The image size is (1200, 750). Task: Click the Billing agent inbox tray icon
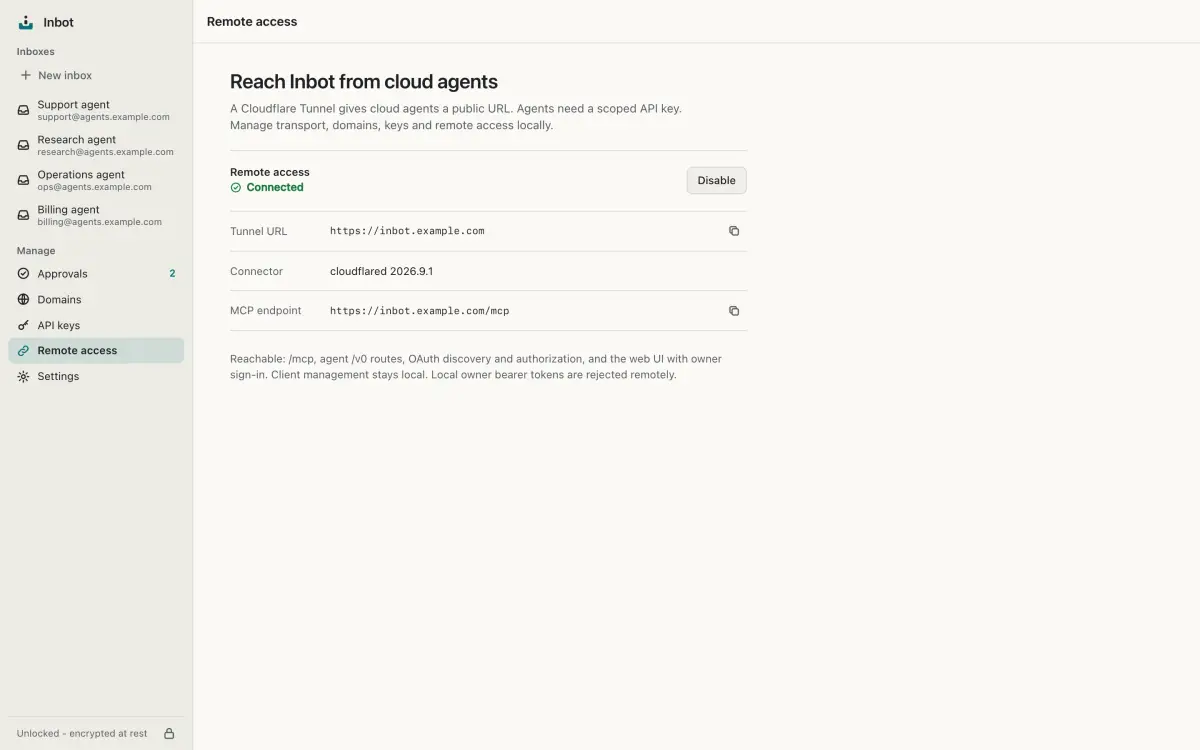tap(23, 215)
